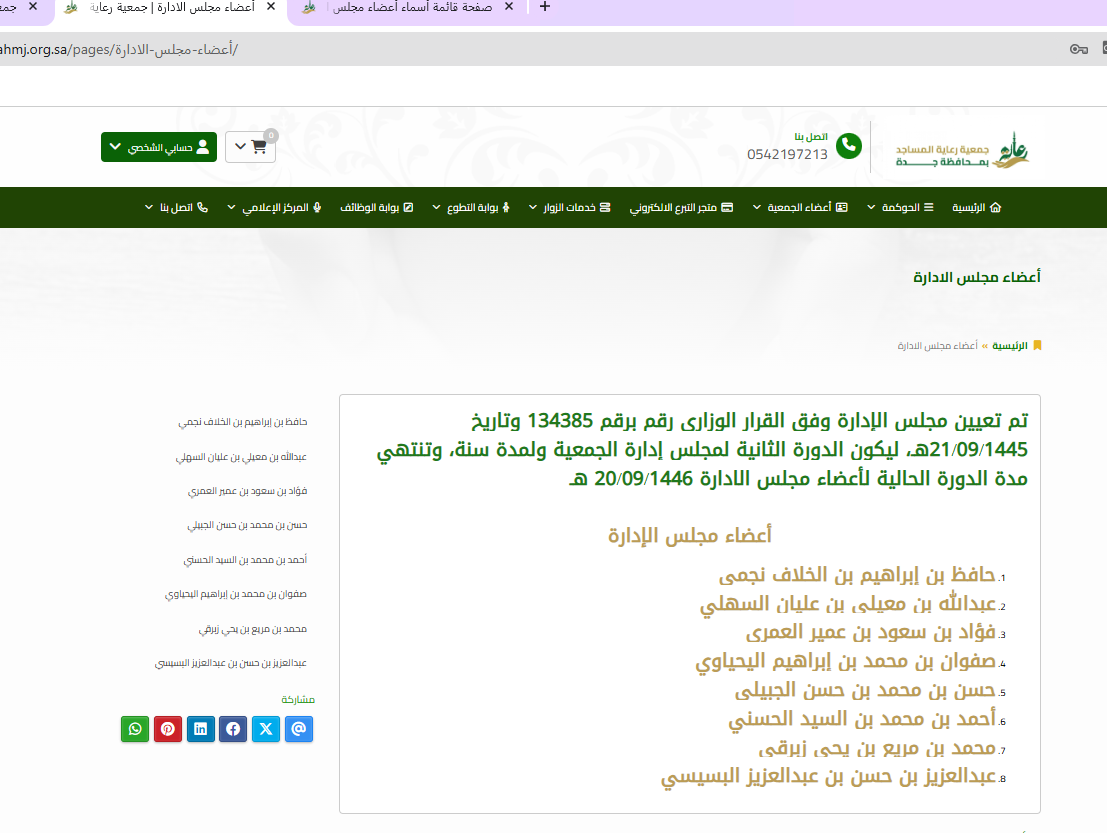Click الرئيسية breadcrumb link
The width and height of the screenshot is (1107, 833).
click(x=1009, y=346)
